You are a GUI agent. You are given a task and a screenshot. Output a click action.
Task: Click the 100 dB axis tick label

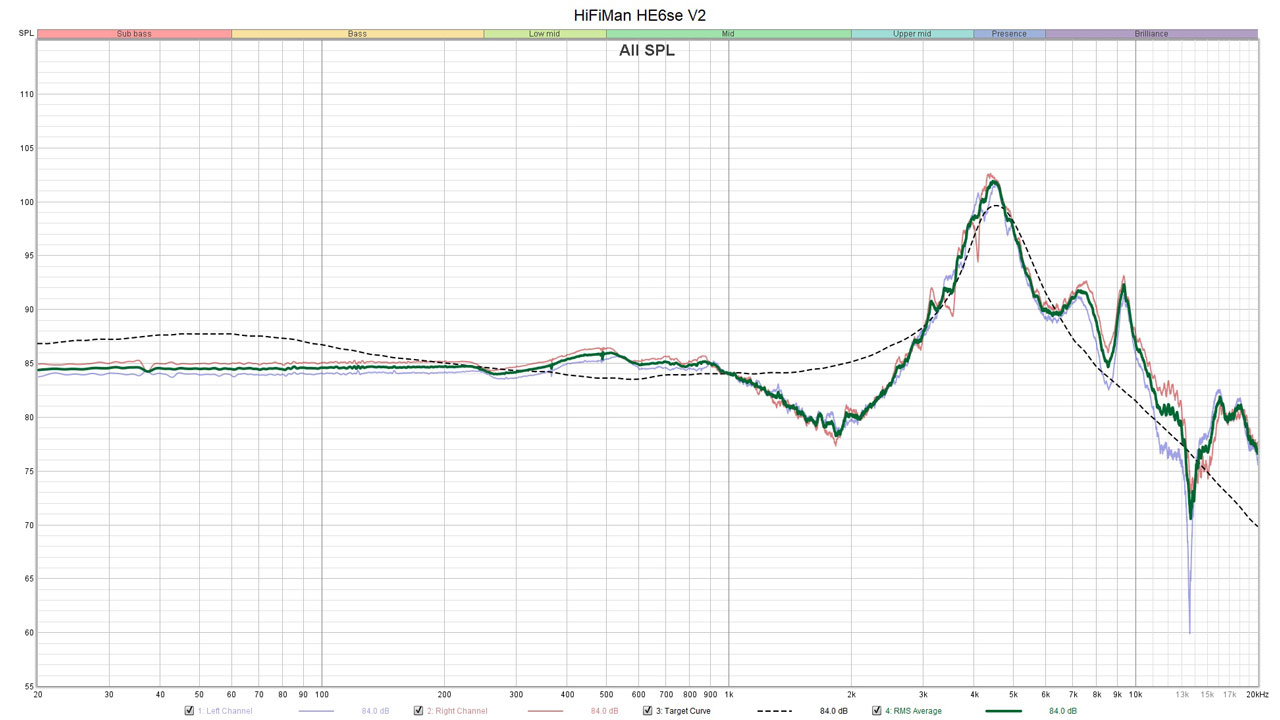pyautogui.click(x=25, y=202)
